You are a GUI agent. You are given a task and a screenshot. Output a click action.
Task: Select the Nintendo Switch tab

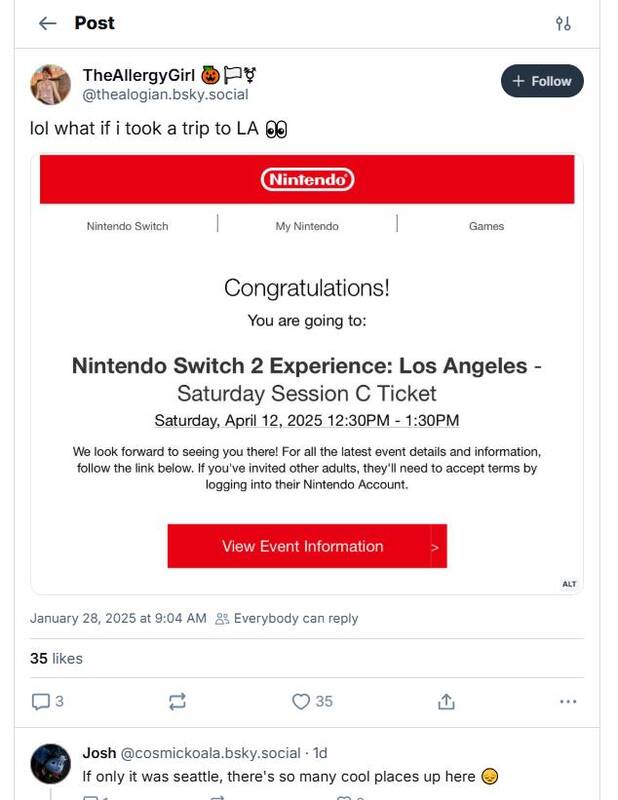click(127, 226)
